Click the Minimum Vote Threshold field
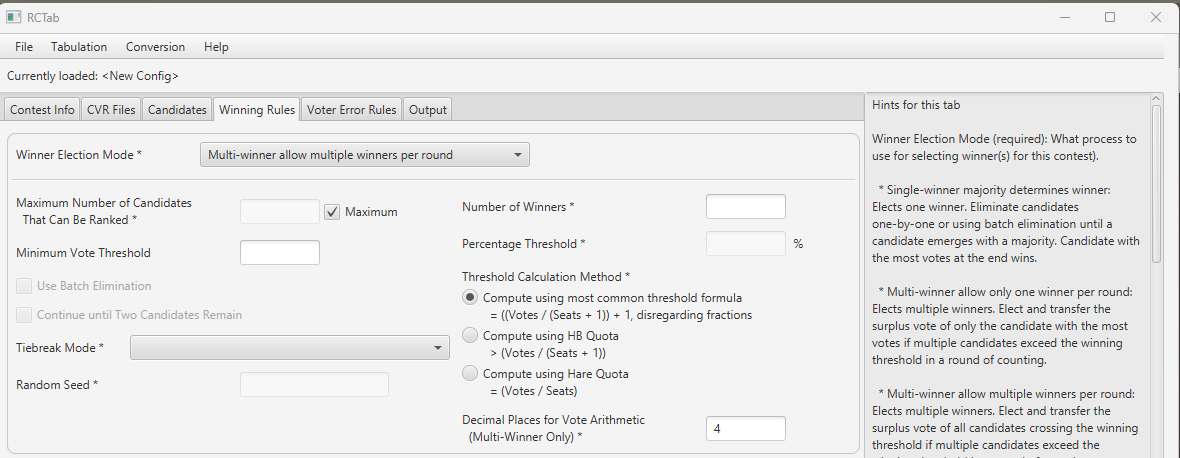 (x=280, y=253)
